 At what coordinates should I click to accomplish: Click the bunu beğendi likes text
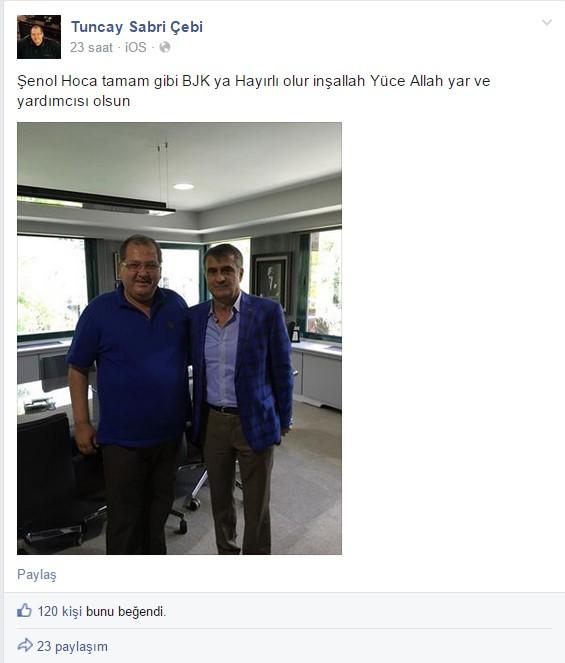pos(126,611)
